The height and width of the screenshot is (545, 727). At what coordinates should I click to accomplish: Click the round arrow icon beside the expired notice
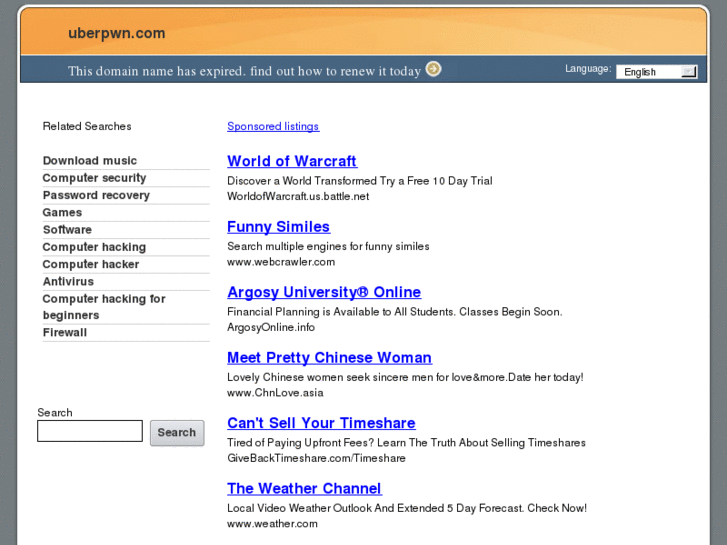tap(434, 69)
